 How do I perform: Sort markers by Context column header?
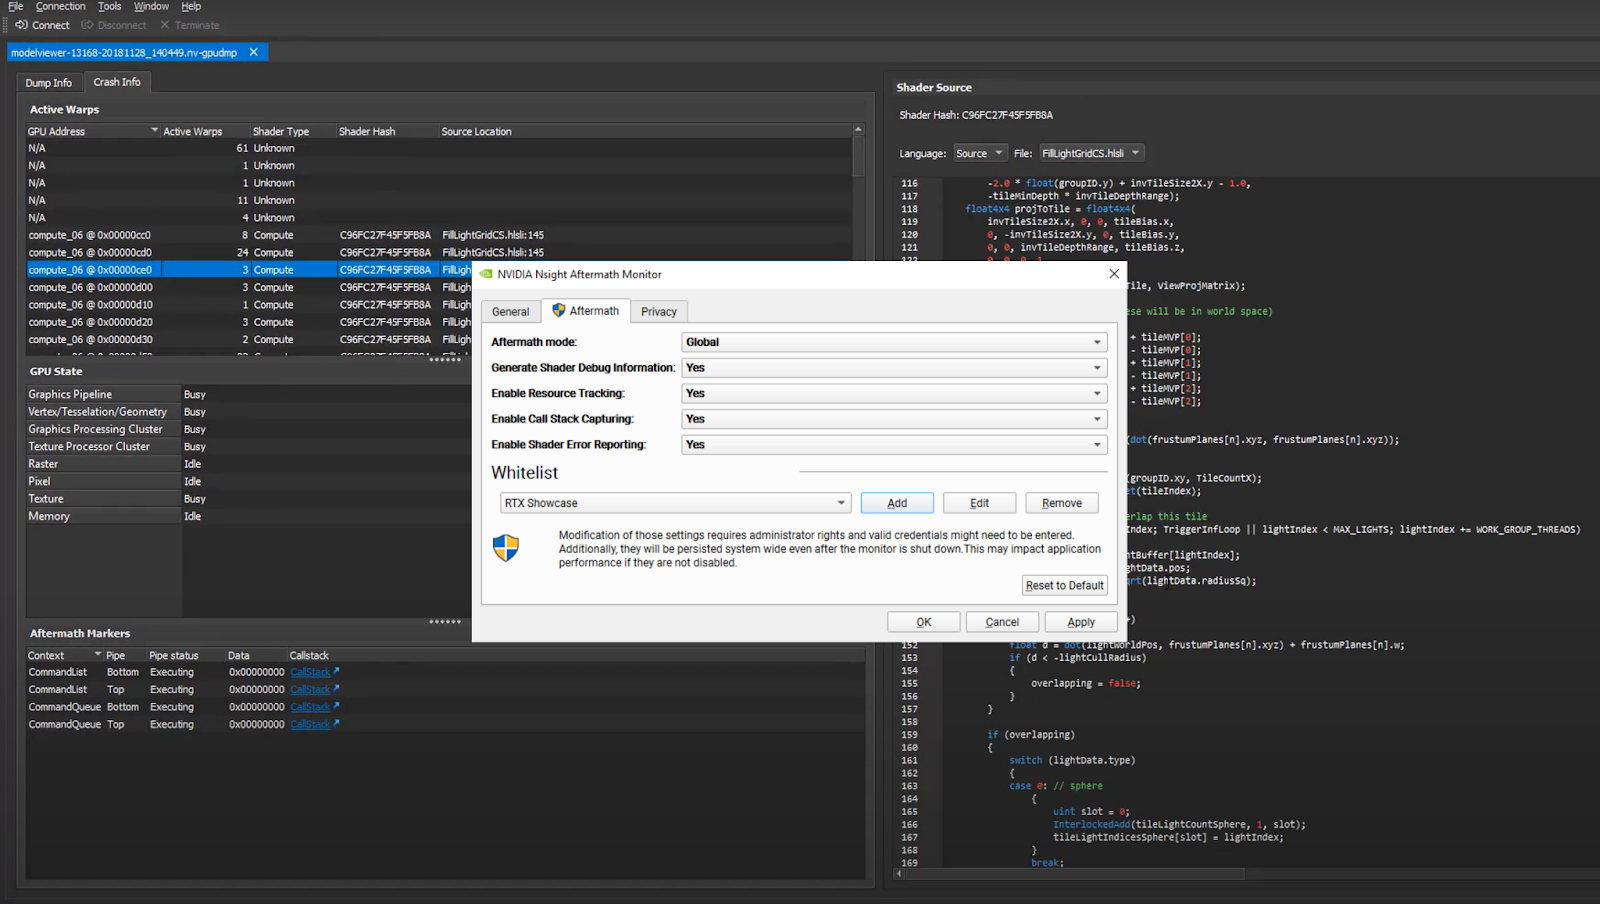[x=64, y=656]
